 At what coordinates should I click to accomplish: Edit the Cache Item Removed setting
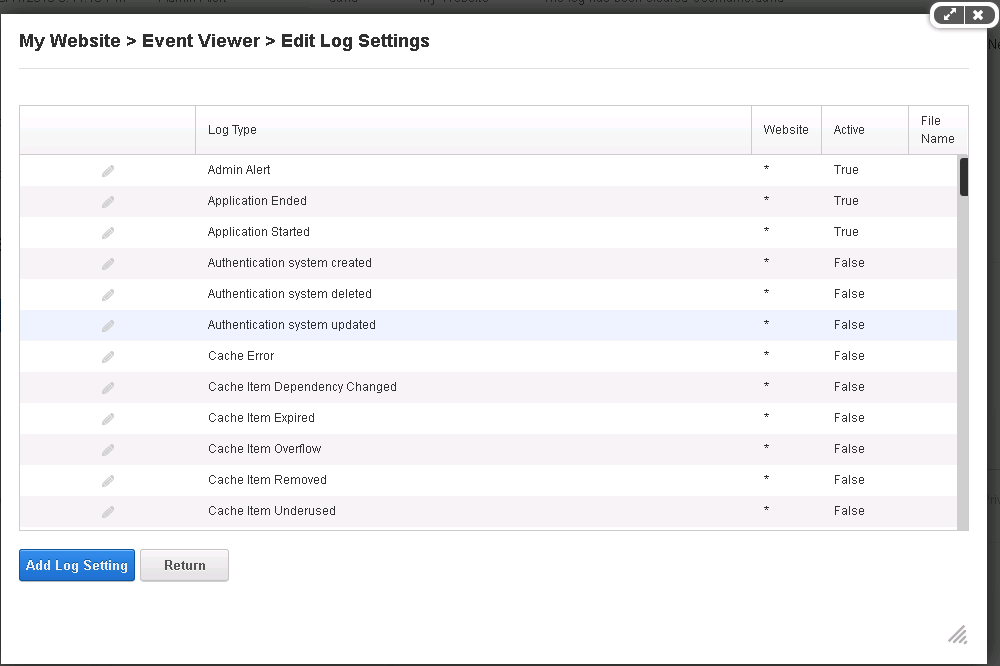click(x=108, y=480)
